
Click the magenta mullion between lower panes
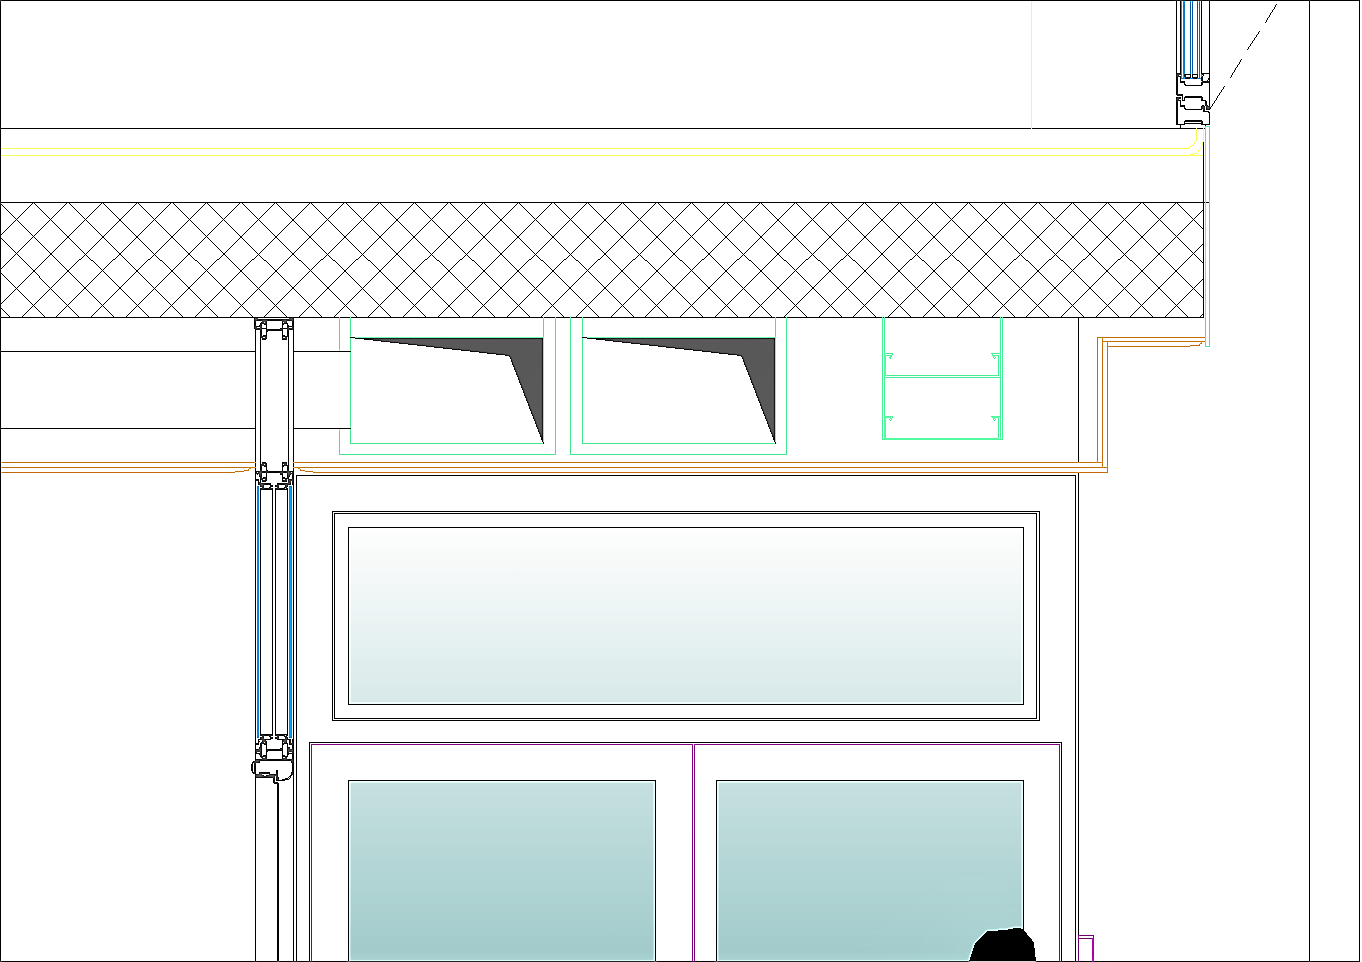click(x=693, y=850)
